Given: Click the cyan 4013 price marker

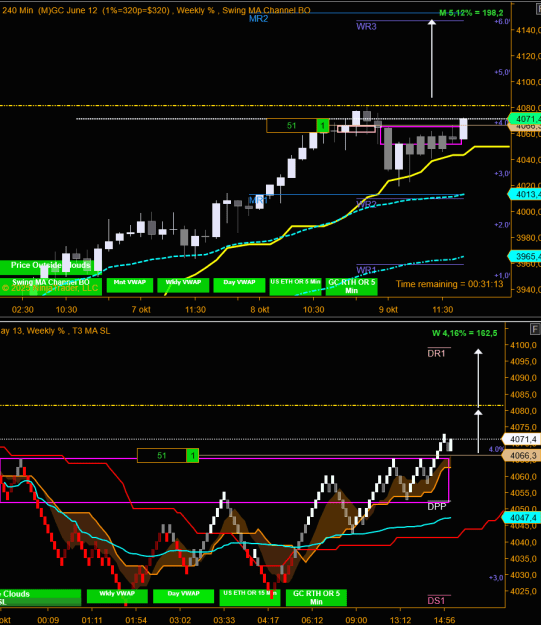Looking at the screenshot, I should (x=525, y=195).
